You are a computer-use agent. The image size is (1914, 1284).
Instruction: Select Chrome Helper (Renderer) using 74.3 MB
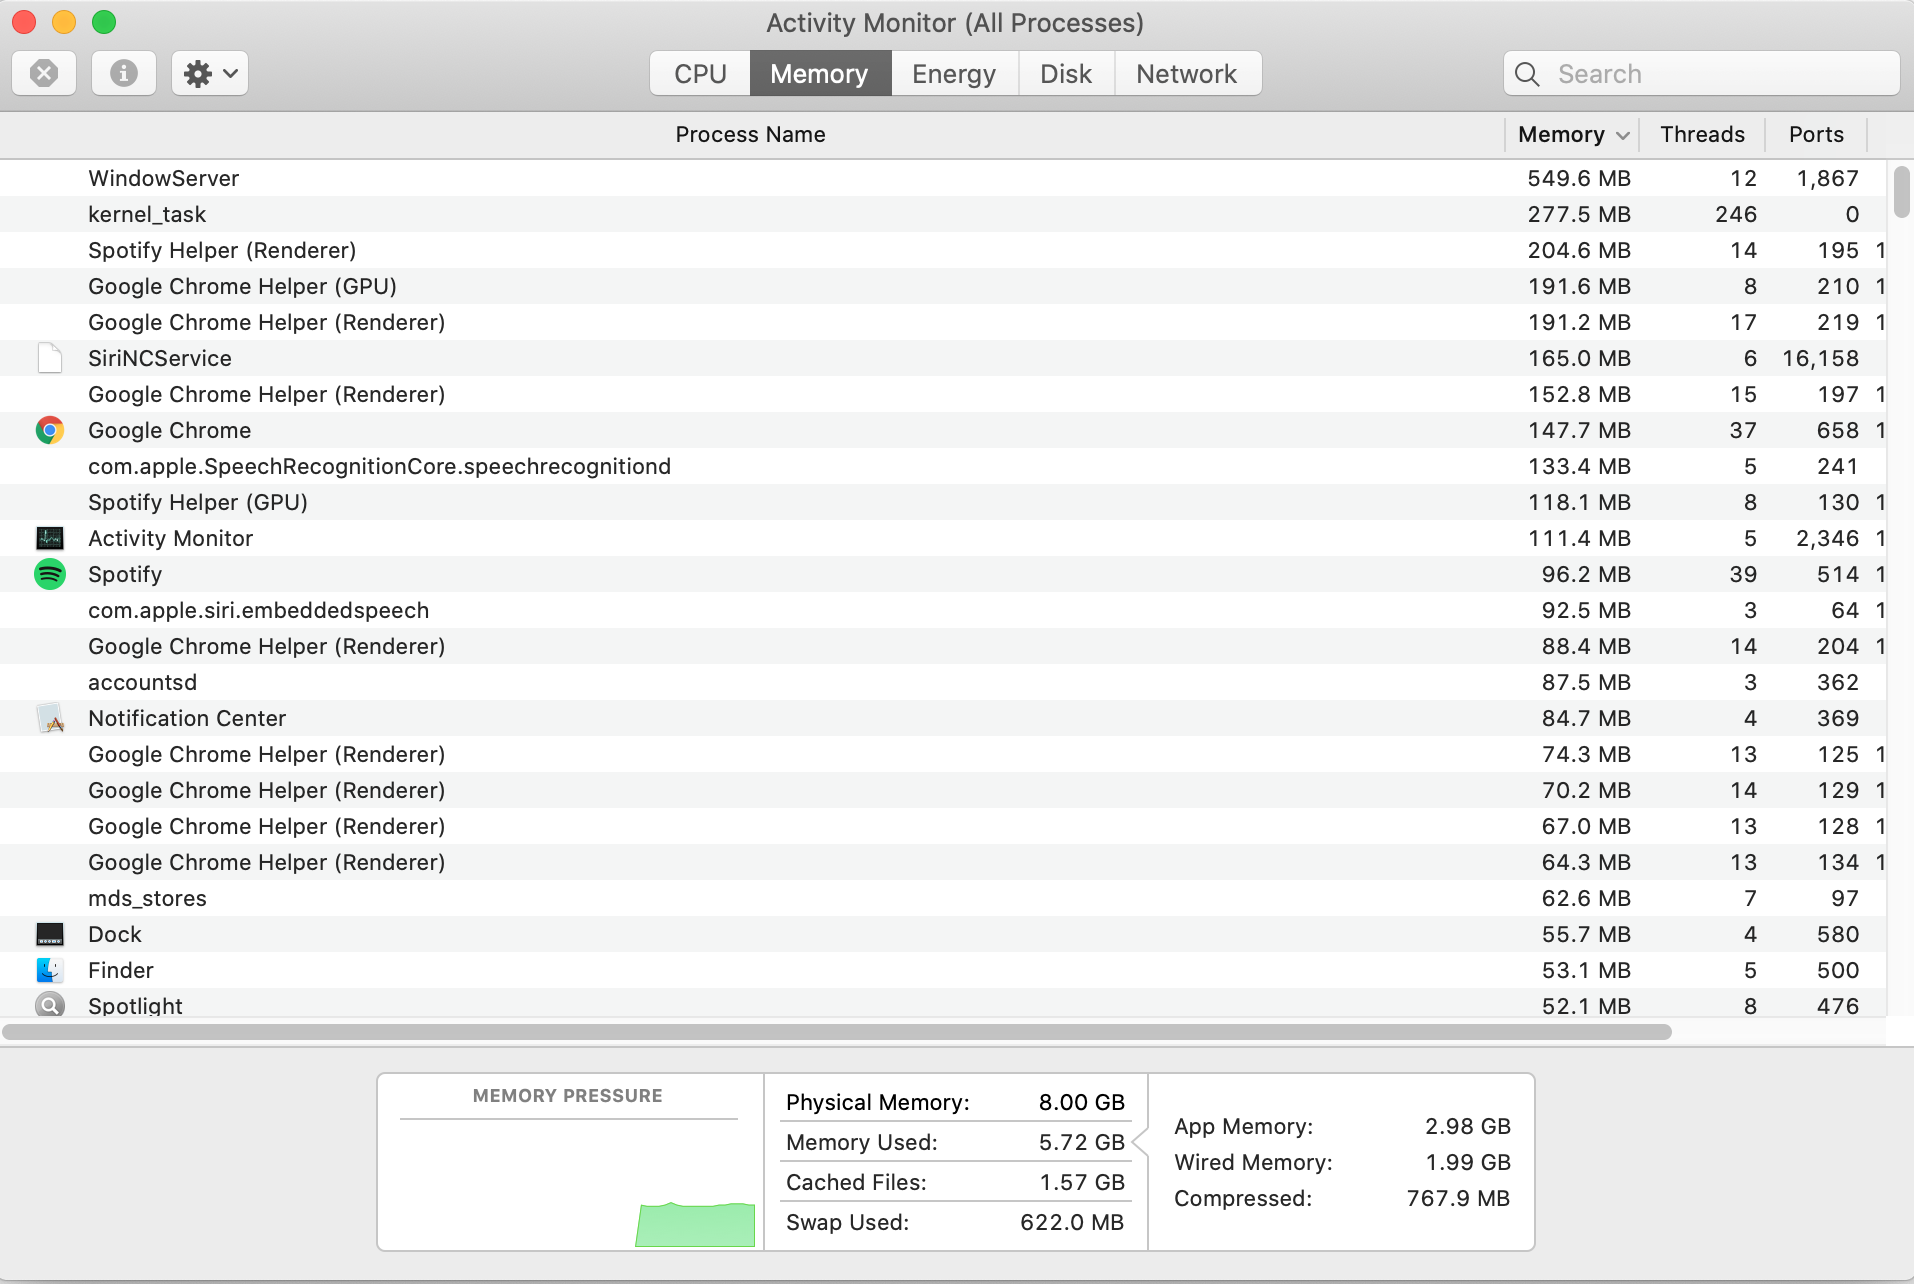(x=943, y=754)
